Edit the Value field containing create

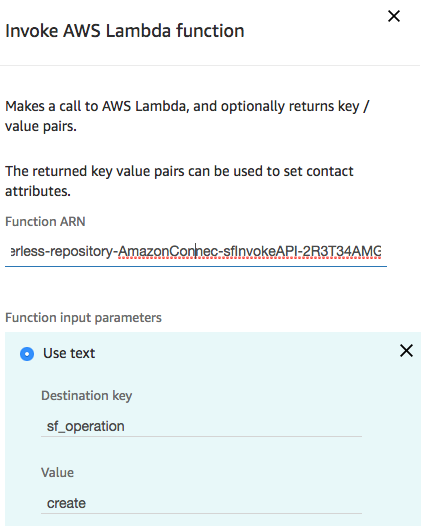point(201,503)
